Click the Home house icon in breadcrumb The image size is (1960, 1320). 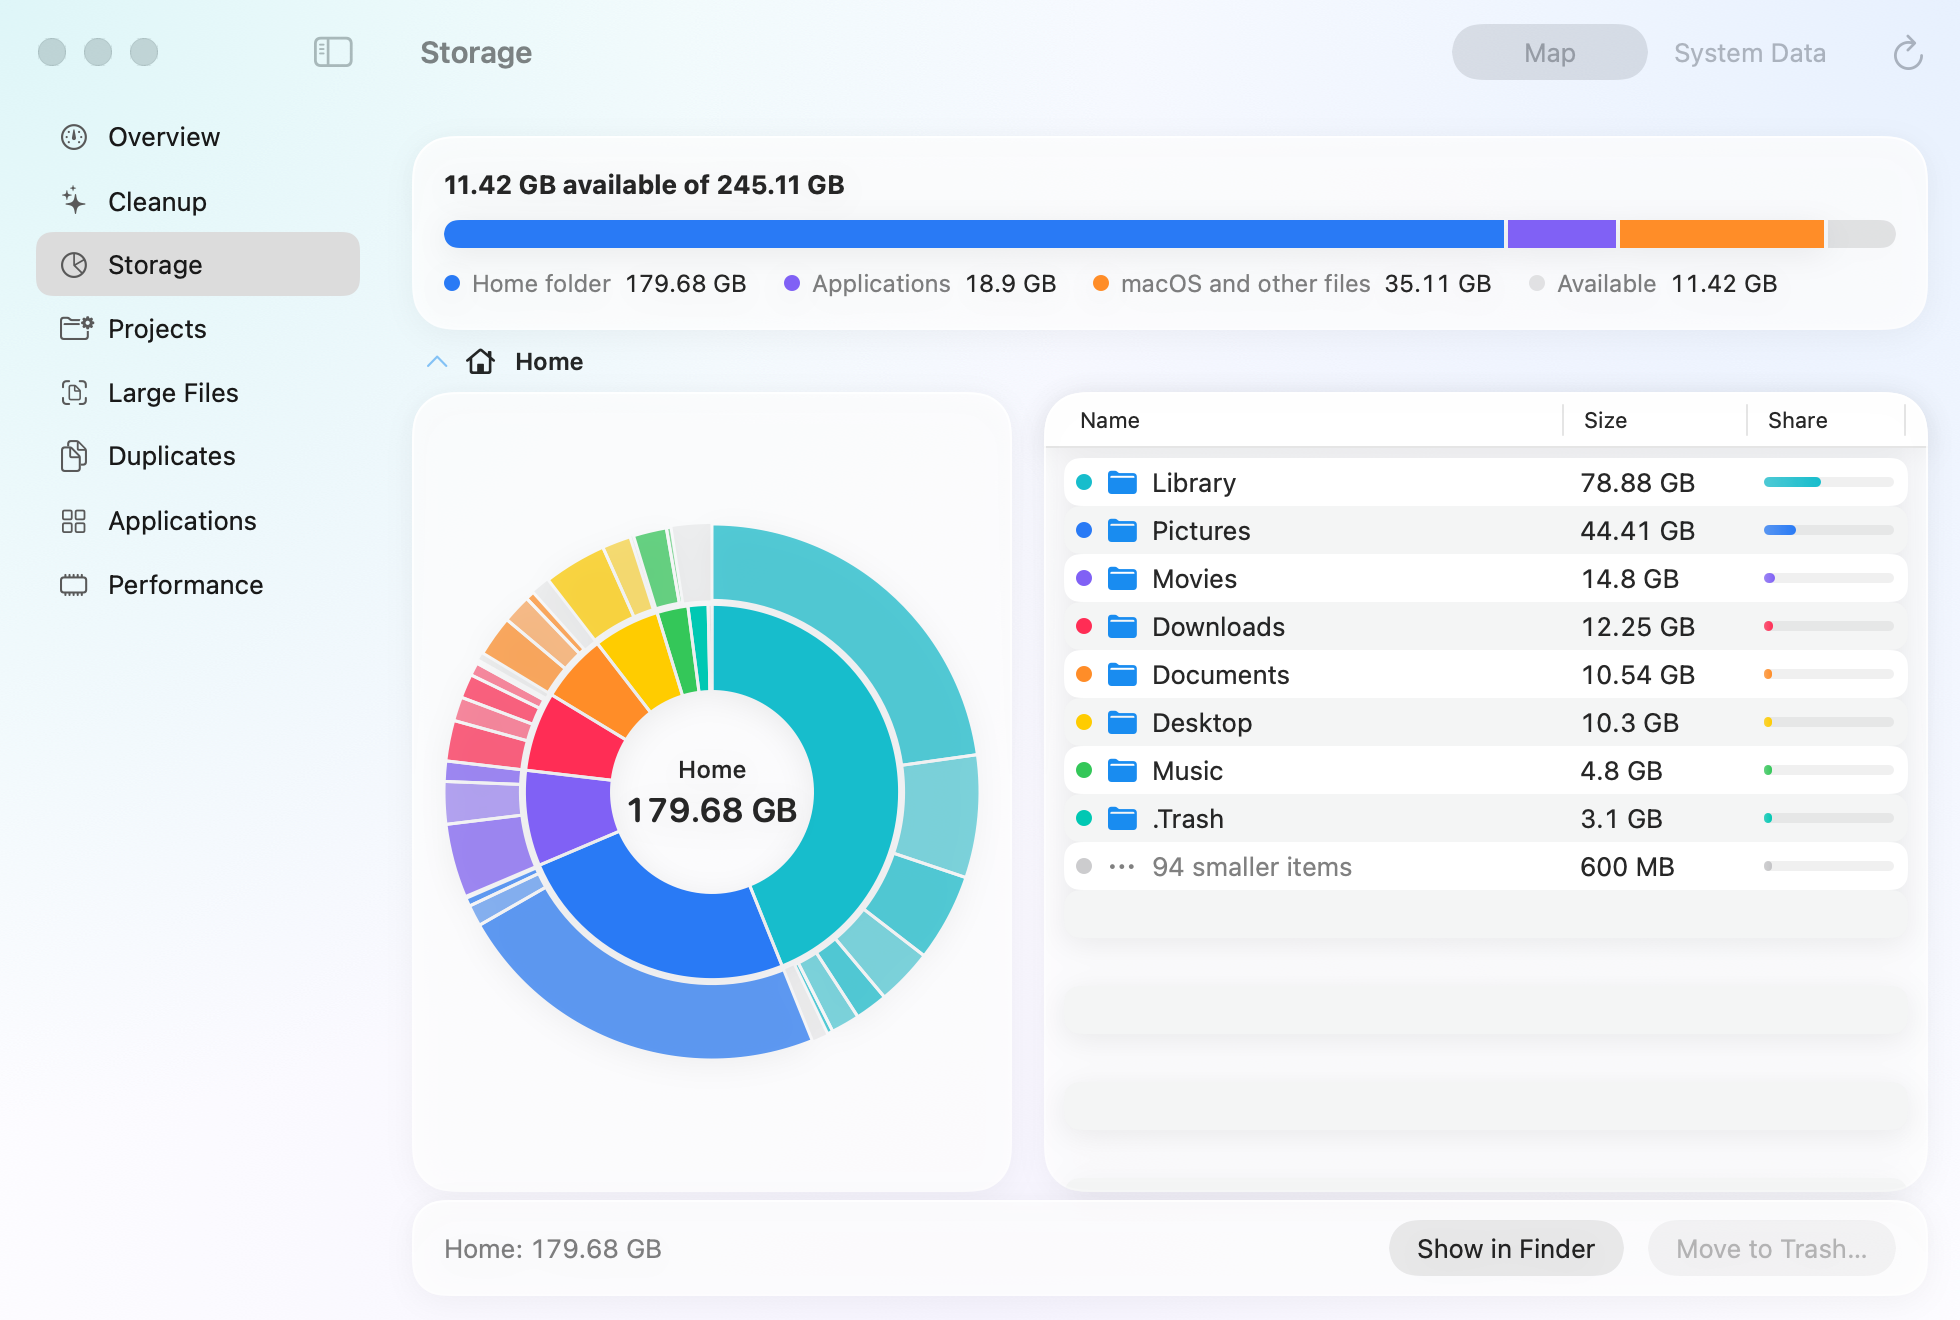(x=481, y=361)
